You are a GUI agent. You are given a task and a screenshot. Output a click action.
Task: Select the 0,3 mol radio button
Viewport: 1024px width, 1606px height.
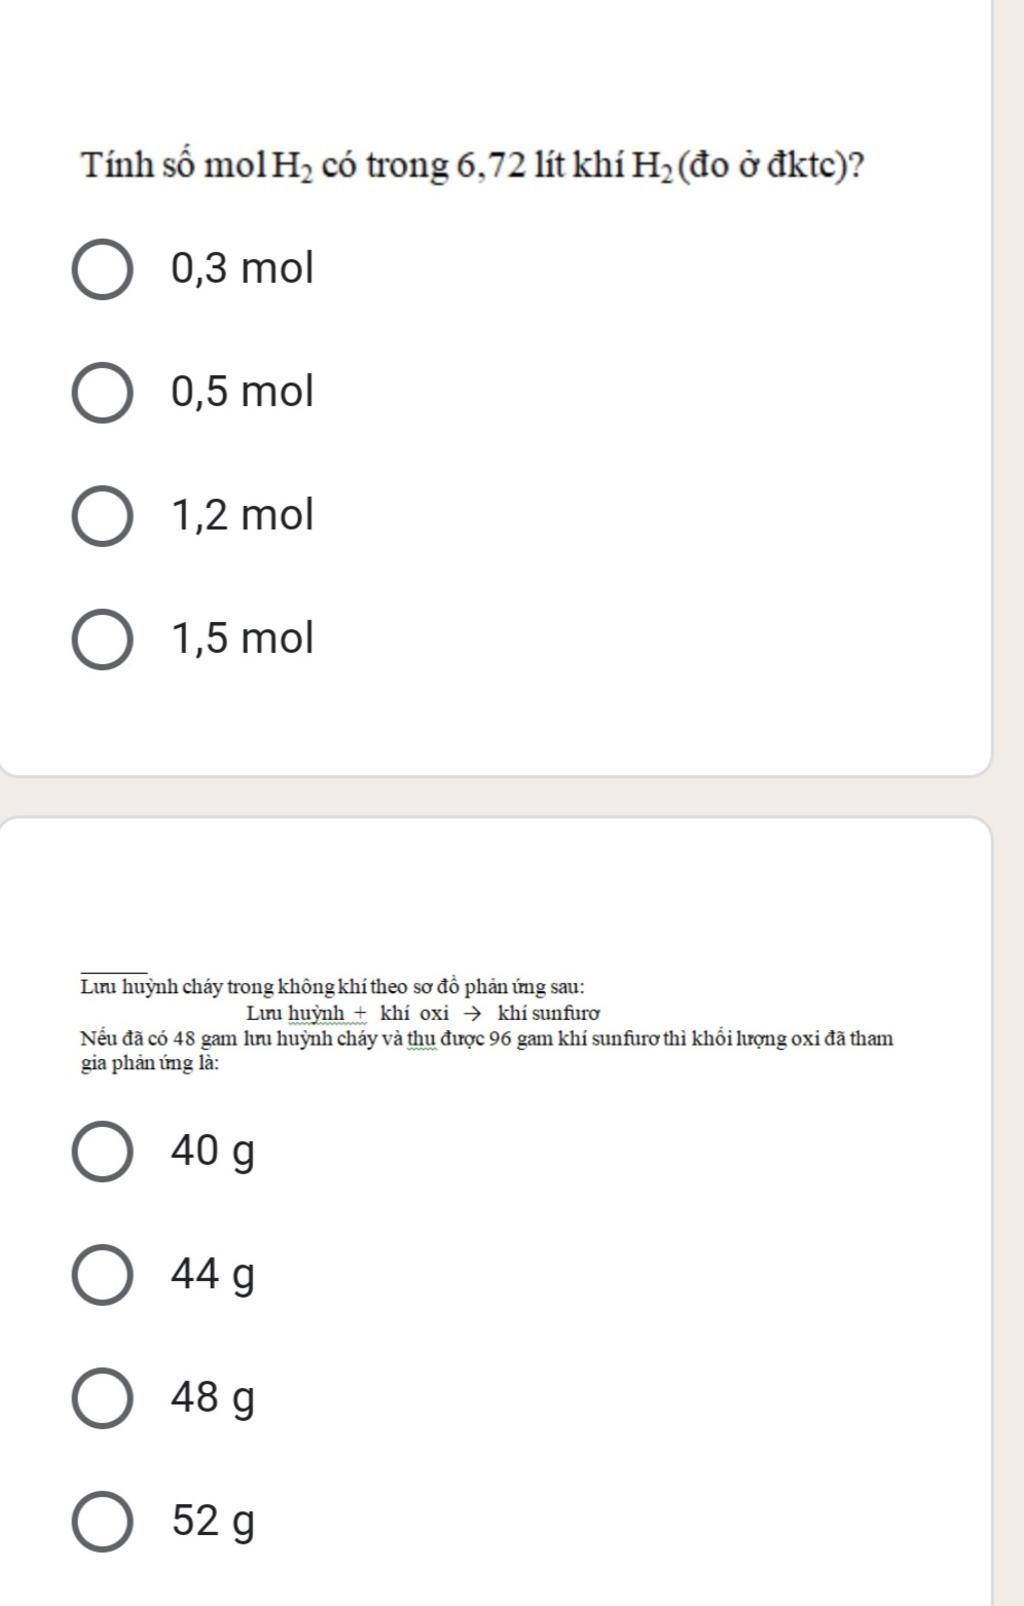click(102, 270)
